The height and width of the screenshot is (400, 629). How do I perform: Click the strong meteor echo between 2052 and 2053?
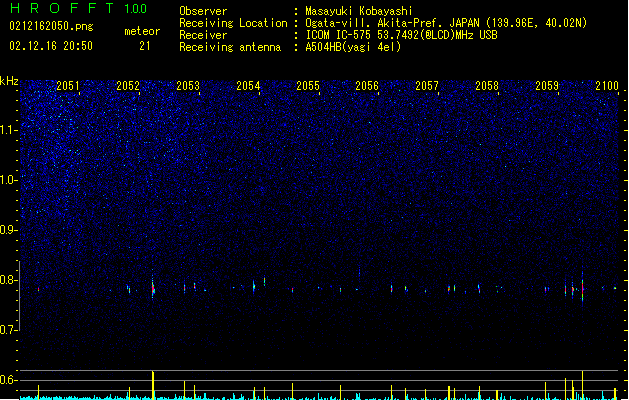click(153, 288)
